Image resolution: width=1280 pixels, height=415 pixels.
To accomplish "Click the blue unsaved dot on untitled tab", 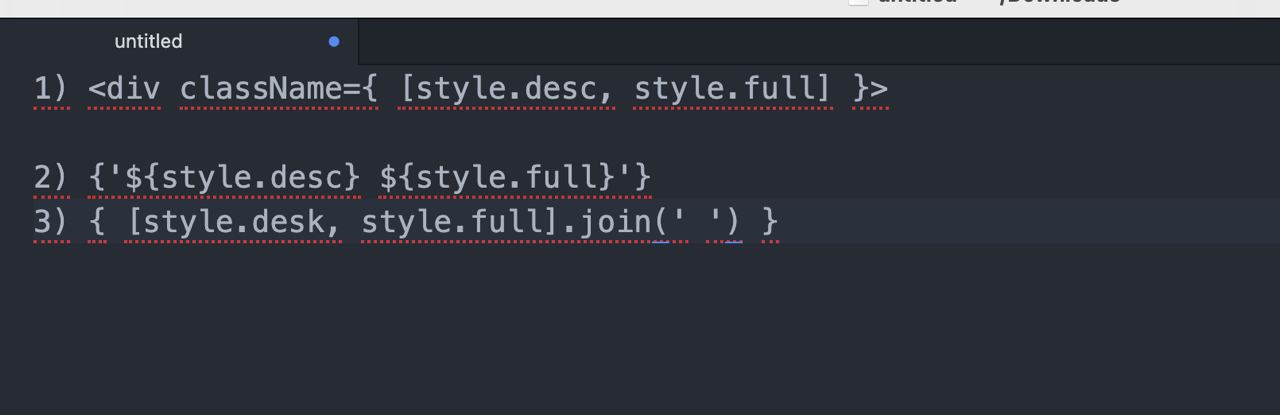I will tap(334, 42).
